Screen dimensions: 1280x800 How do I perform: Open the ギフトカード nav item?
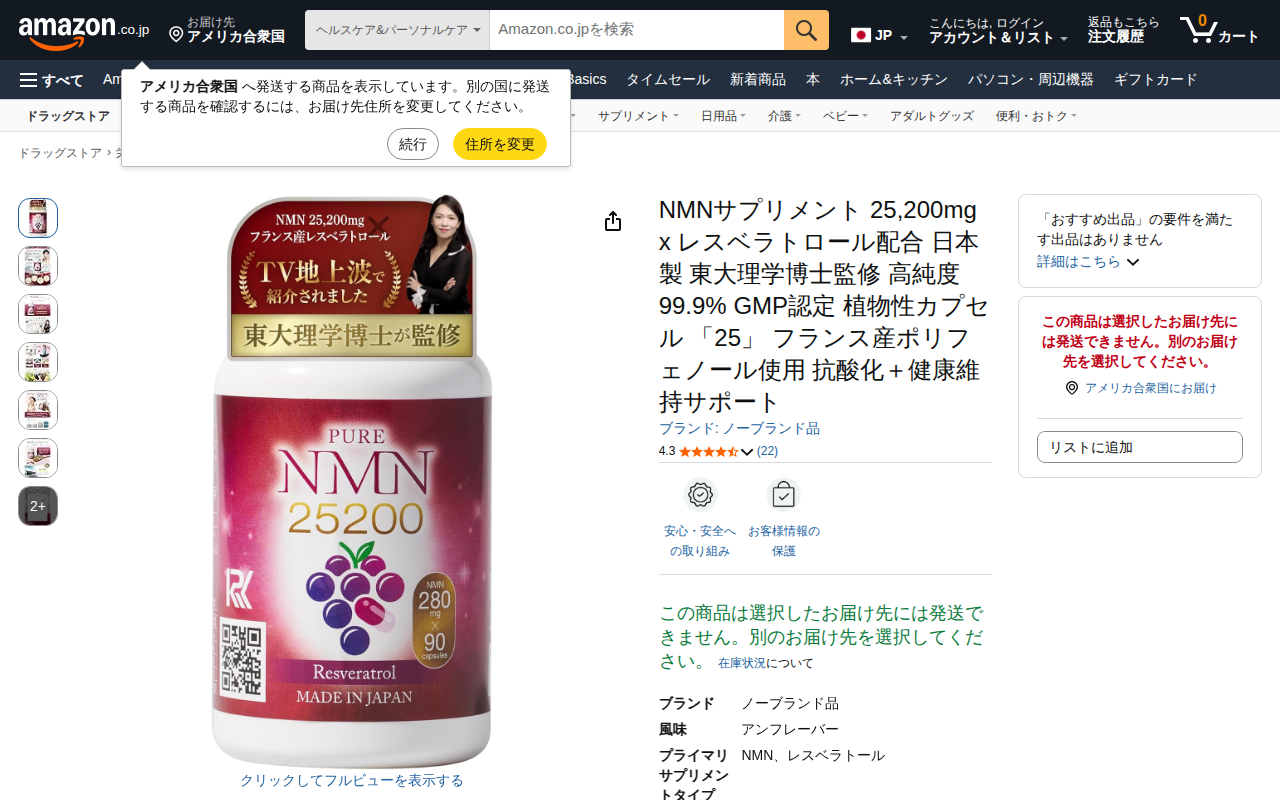coord(1155,80)
